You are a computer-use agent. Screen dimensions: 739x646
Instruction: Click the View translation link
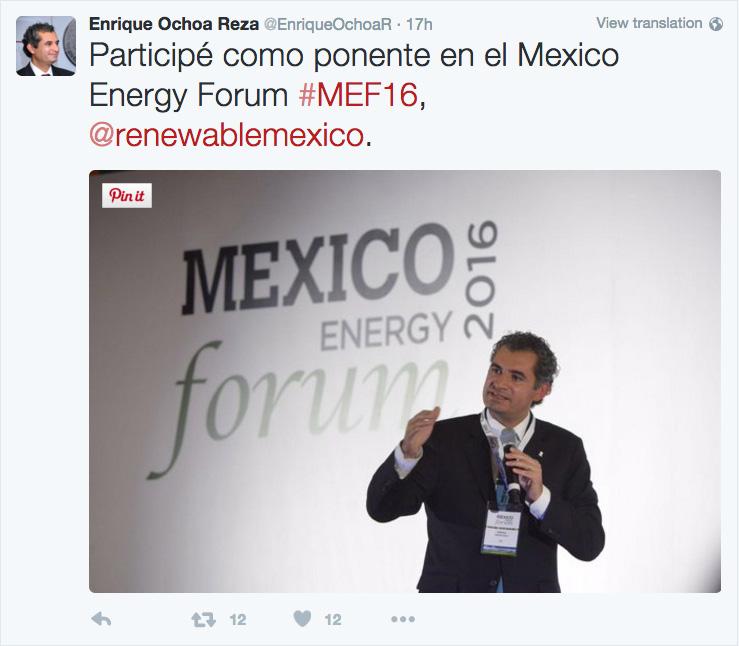click(x=649, y=23)
